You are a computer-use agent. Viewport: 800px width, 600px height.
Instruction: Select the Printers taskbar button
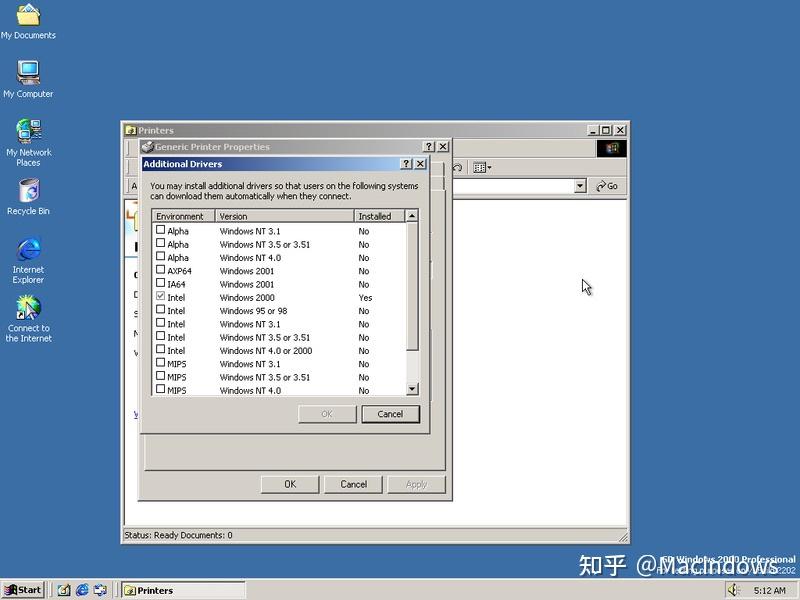(180, 590)
